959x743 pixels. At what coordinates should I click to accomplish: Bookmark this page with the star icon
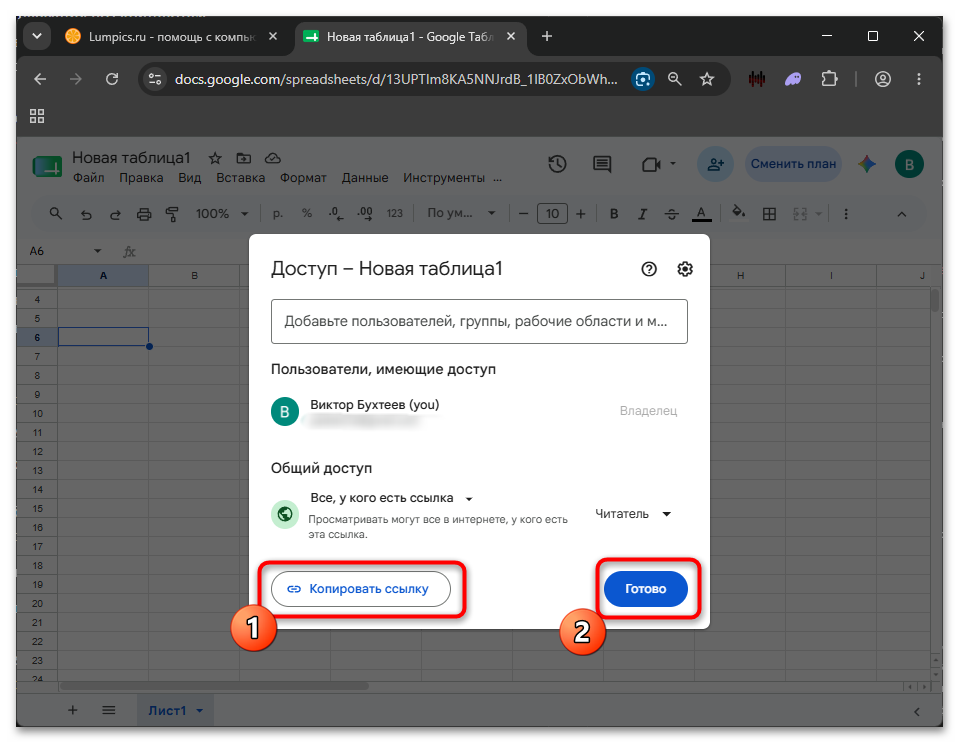[x=707, y=79]
